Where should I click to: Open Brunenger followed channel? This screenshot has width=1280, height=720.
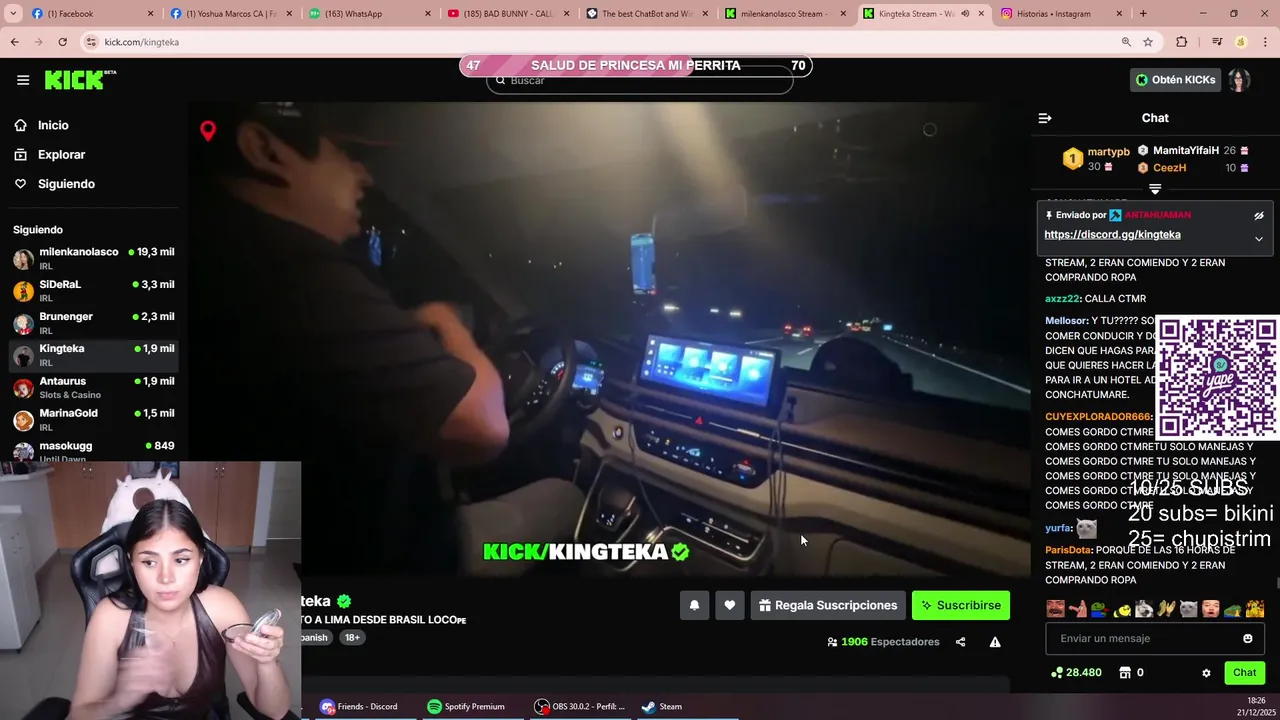(x=94, y=322)
